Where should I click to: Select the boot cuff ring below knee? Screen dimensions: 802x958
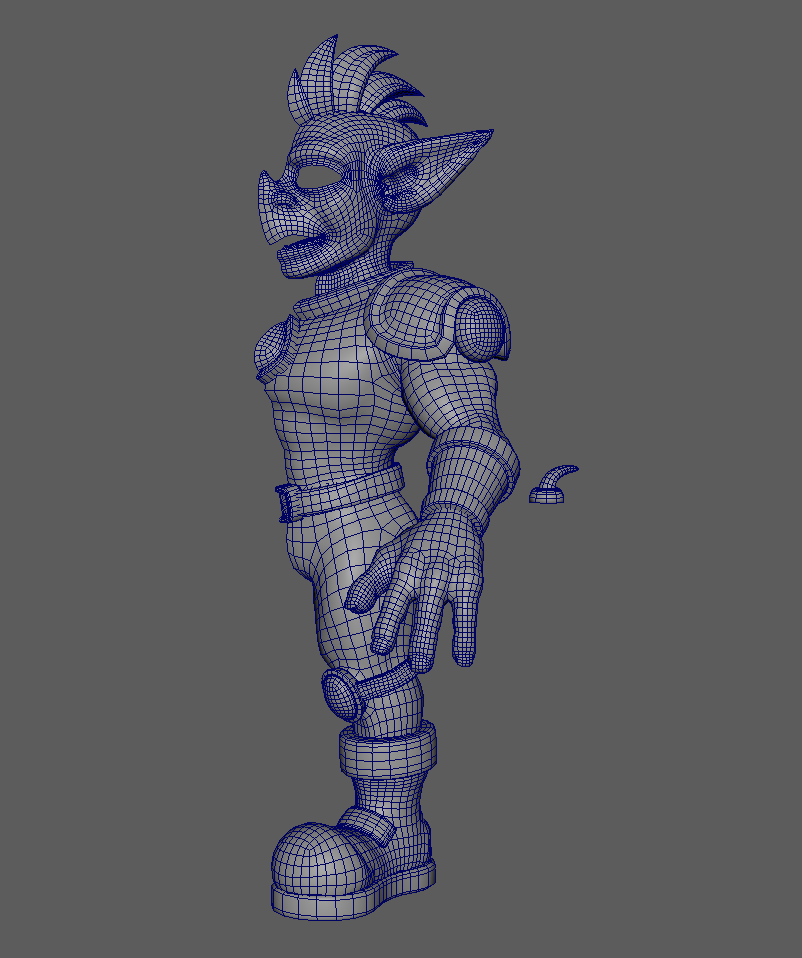coord(387,750)
